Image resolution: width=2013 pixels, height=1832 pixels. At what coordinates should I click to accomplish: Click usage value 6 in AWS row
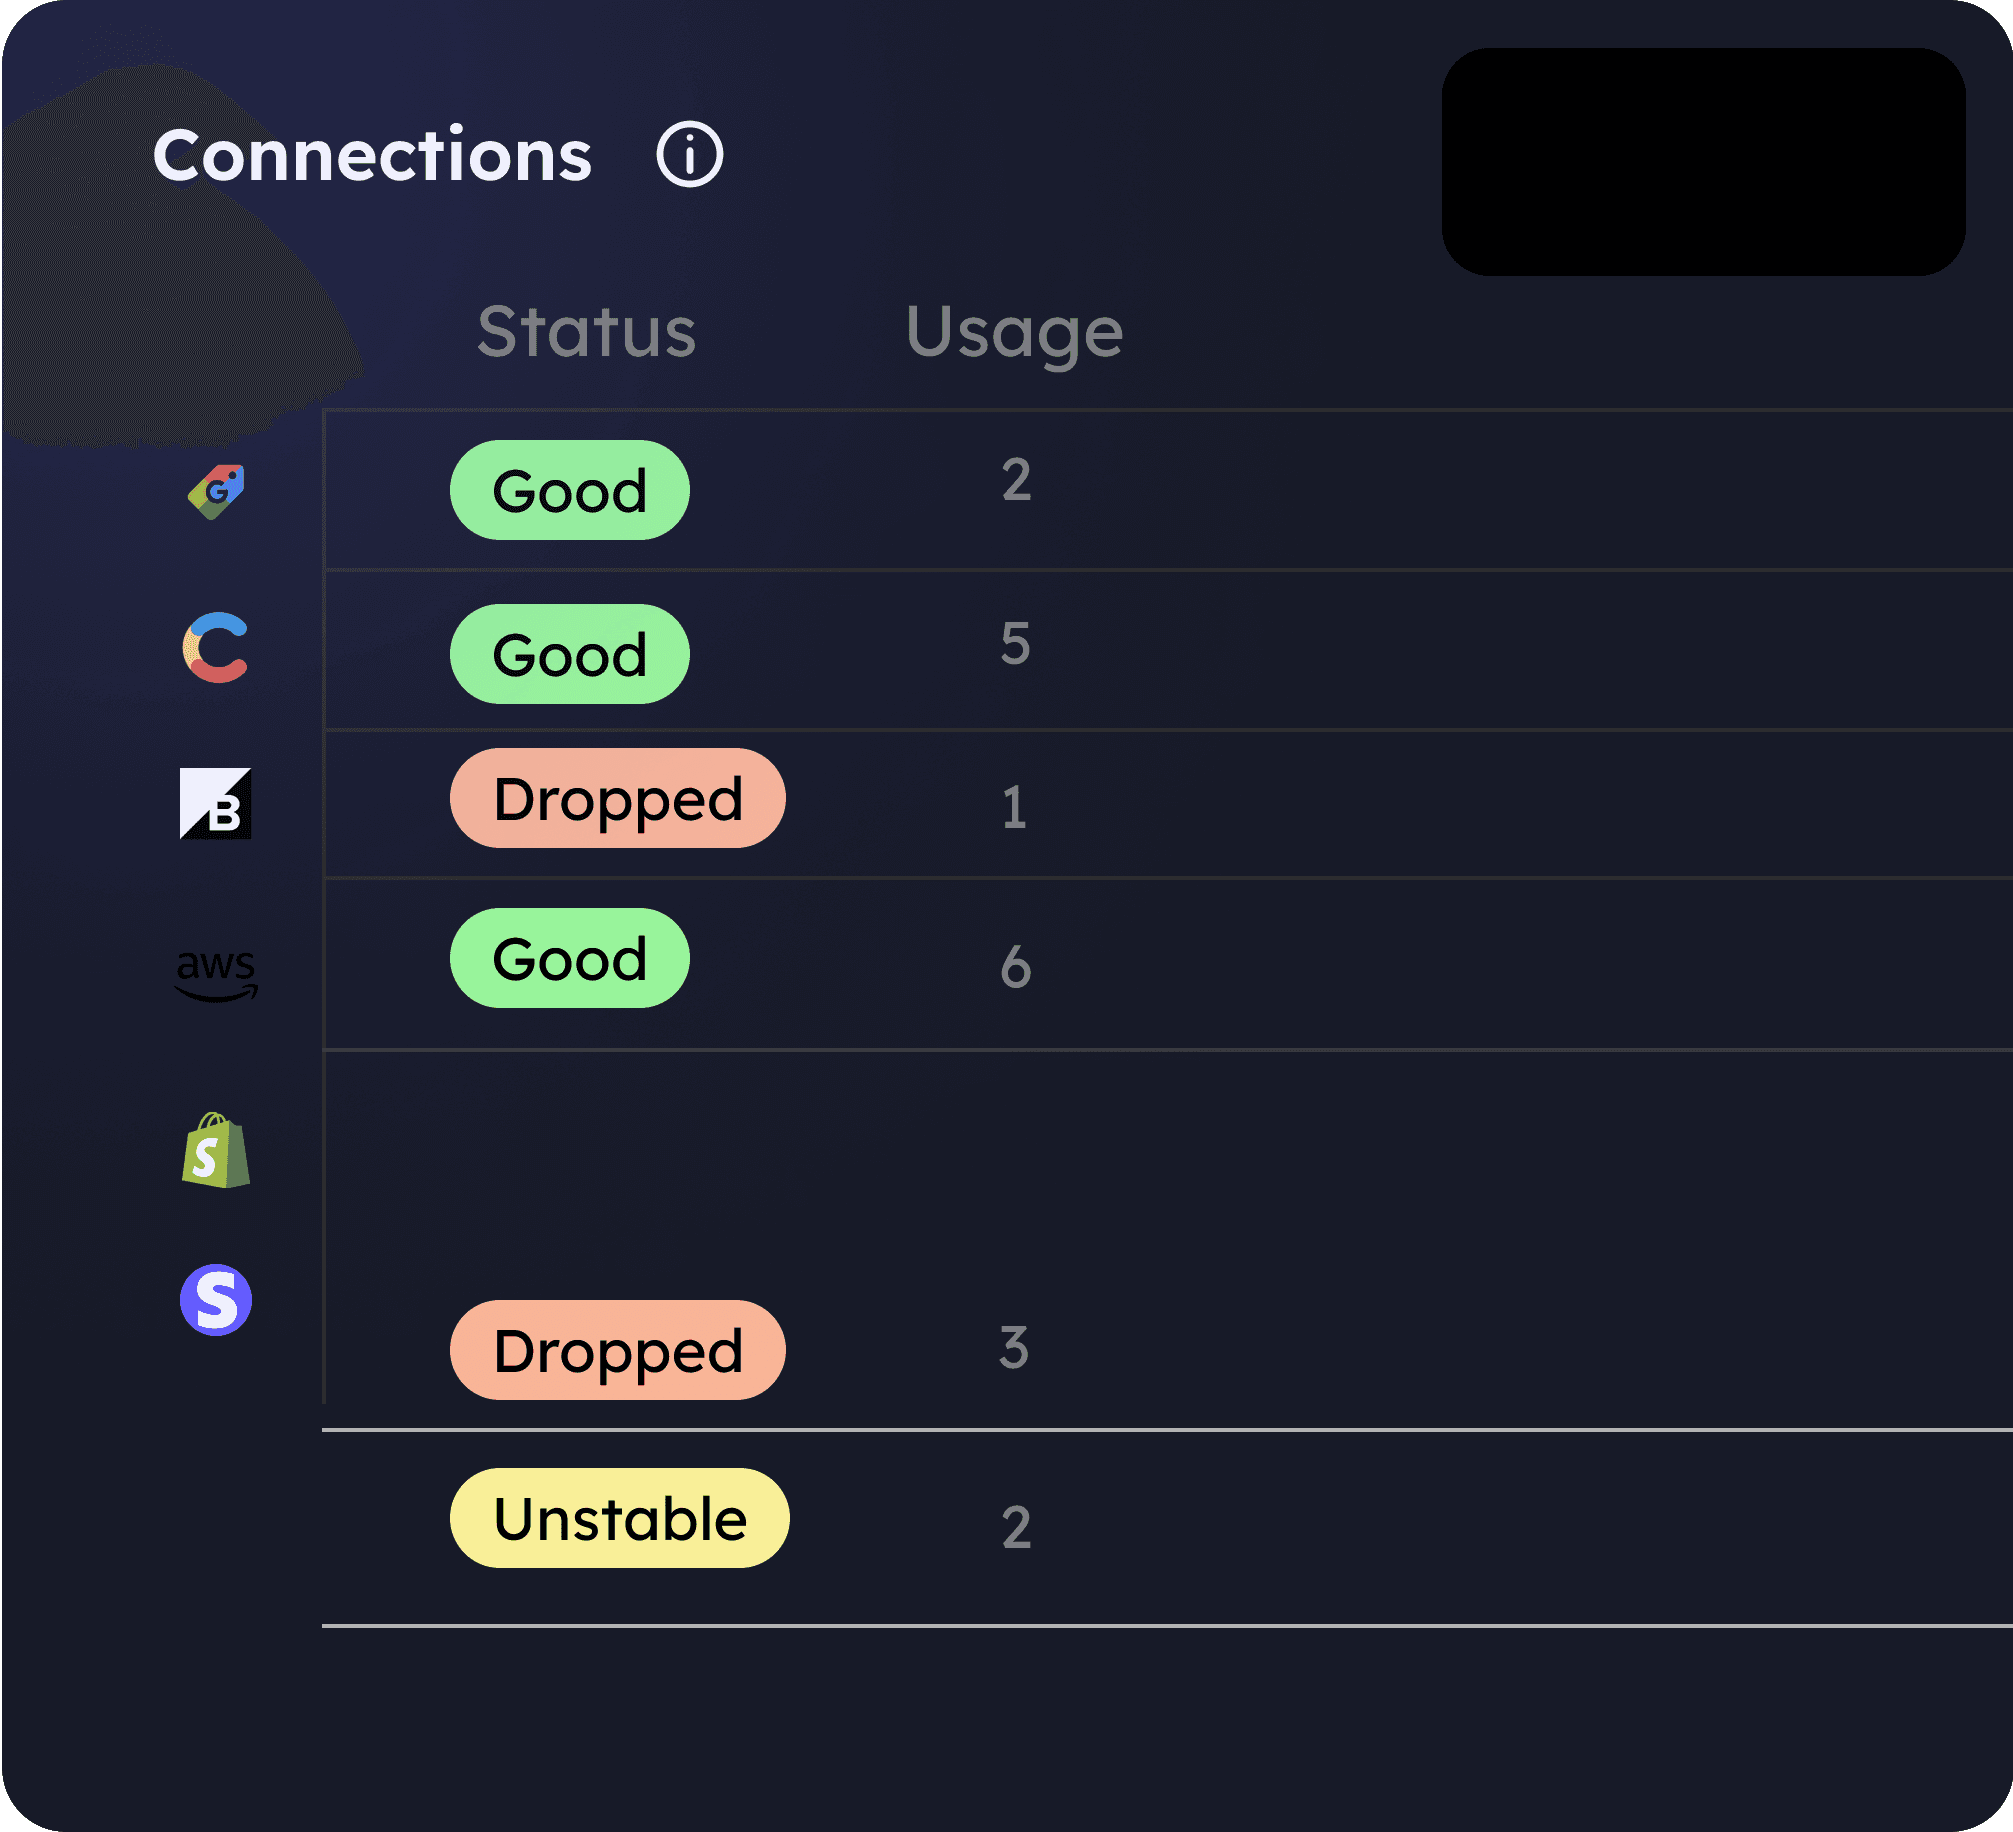(1016, 967)
